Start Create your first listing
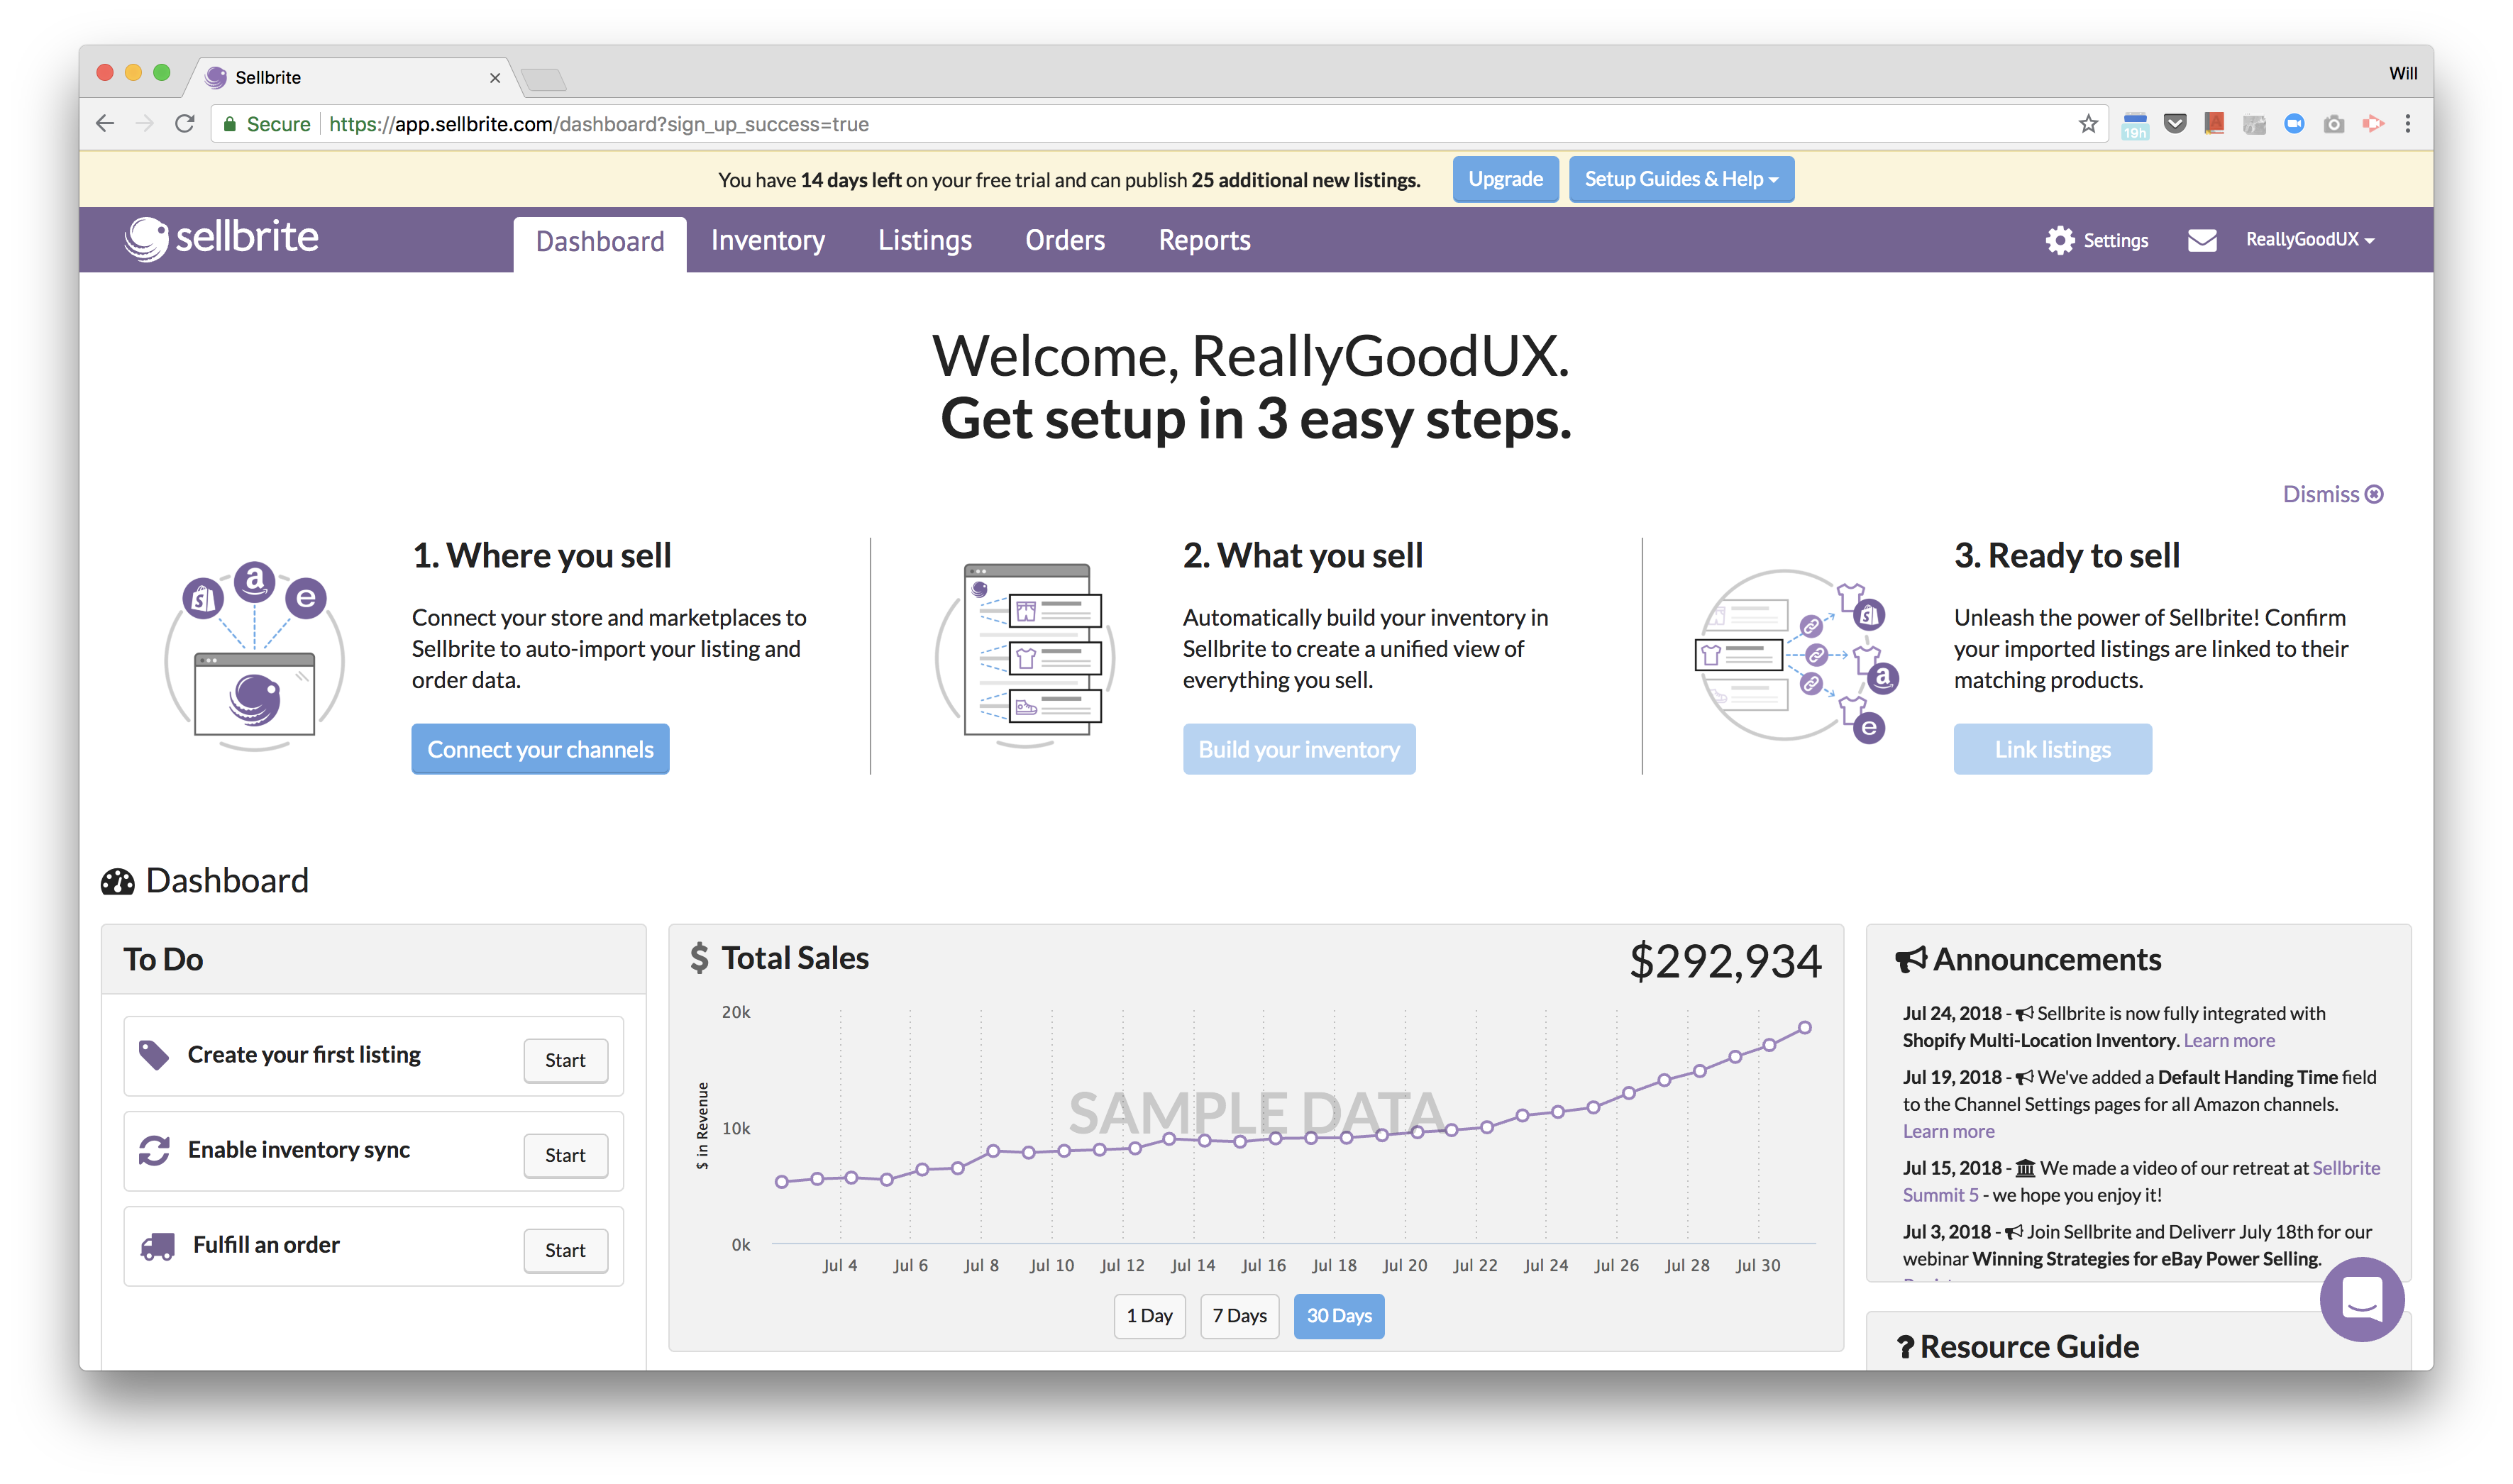Image resolution: width=2513 pixels, height=1484 pixels. pyautogui.click(x=565, y=1060)
